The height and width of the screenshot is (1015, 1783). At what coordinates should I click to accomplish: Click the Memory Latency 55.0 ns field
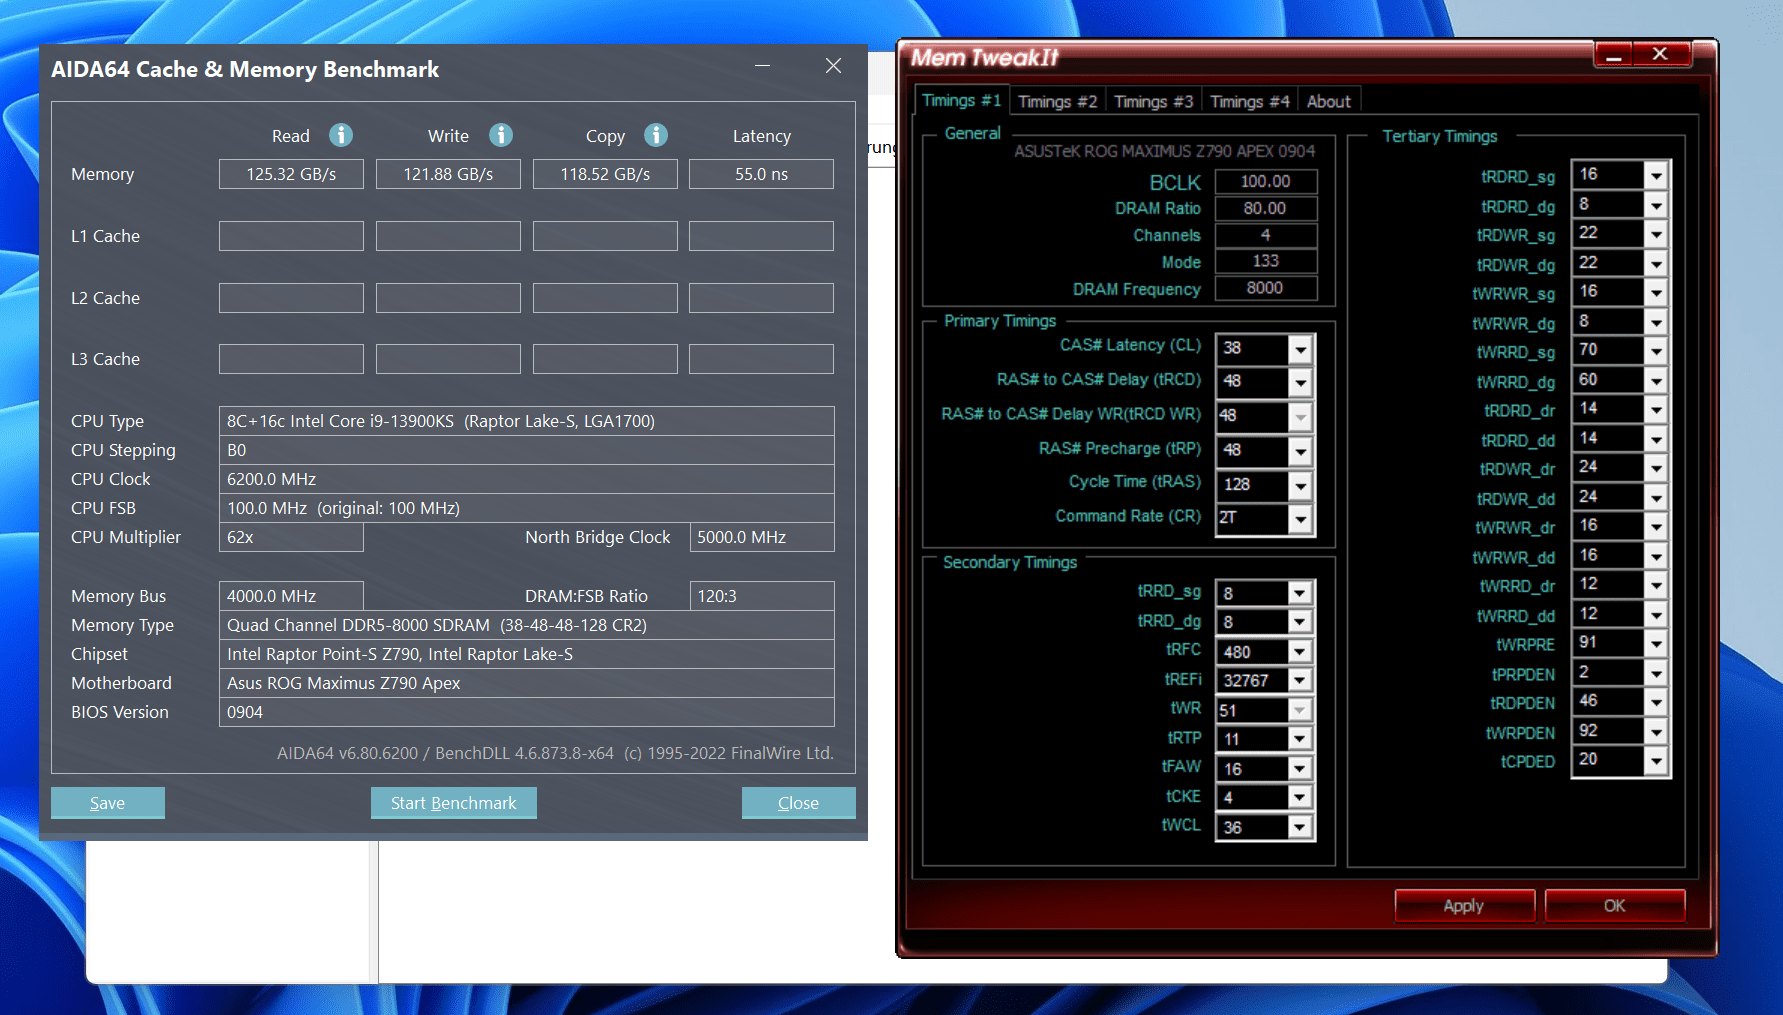click(x=761, y=174)
